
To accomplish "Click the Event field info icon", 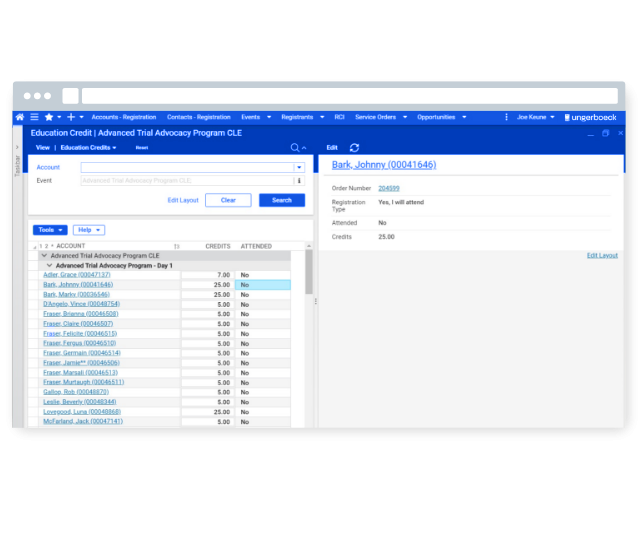I will (x=298, y=181).
